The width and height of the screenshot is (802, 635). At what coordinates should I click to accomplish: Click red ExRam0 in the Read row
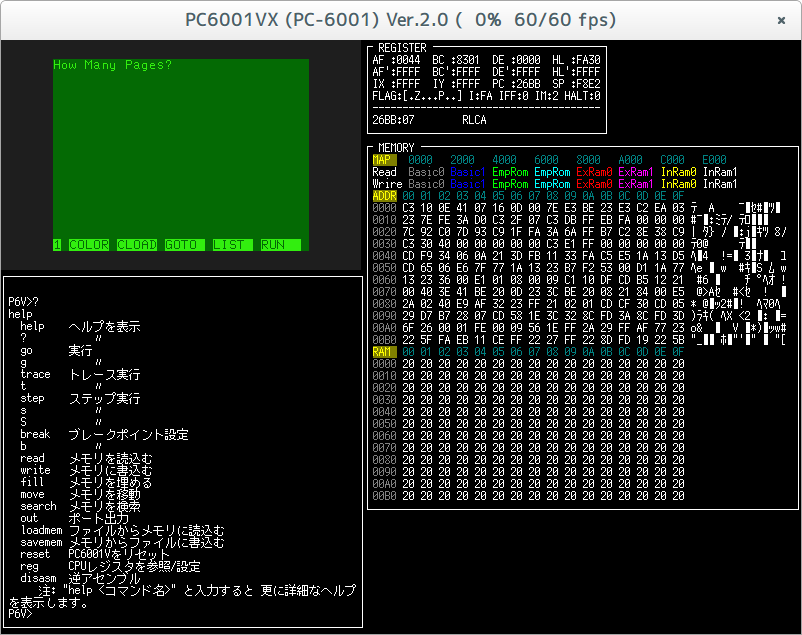[x=594, y=172]
